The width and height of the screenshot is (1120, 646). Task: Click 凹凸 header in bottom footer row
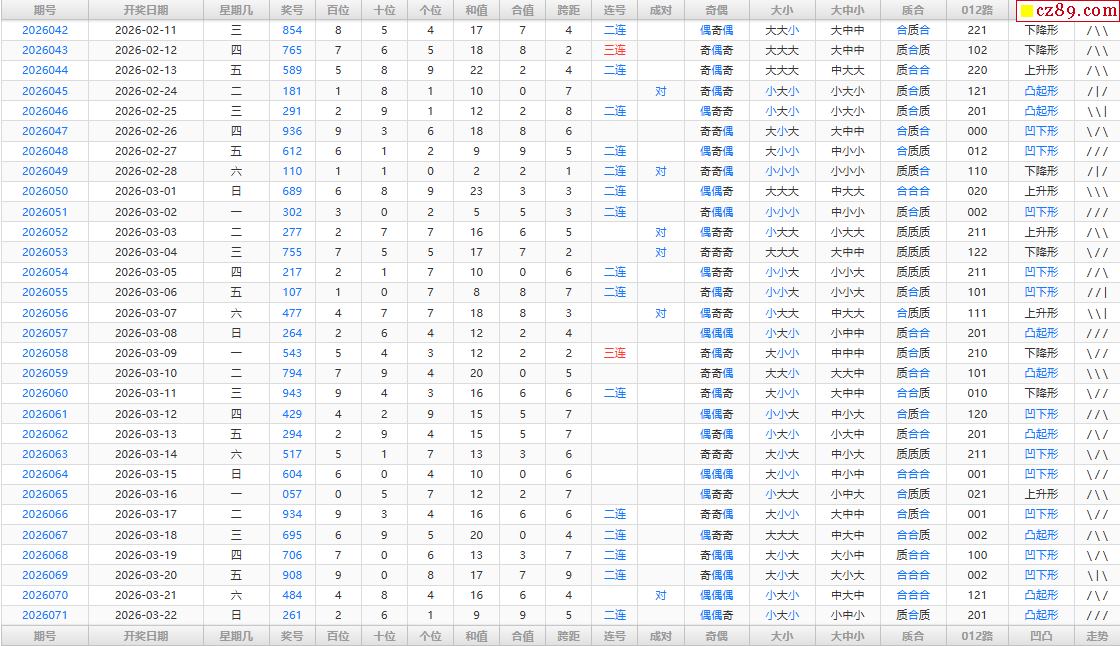pos(1041,636)
